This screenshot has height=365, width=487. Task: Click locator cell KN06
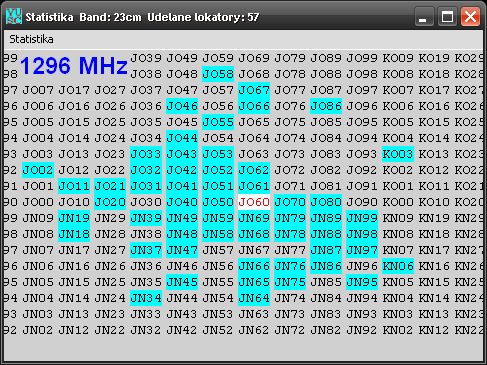(x=398, y=266)
